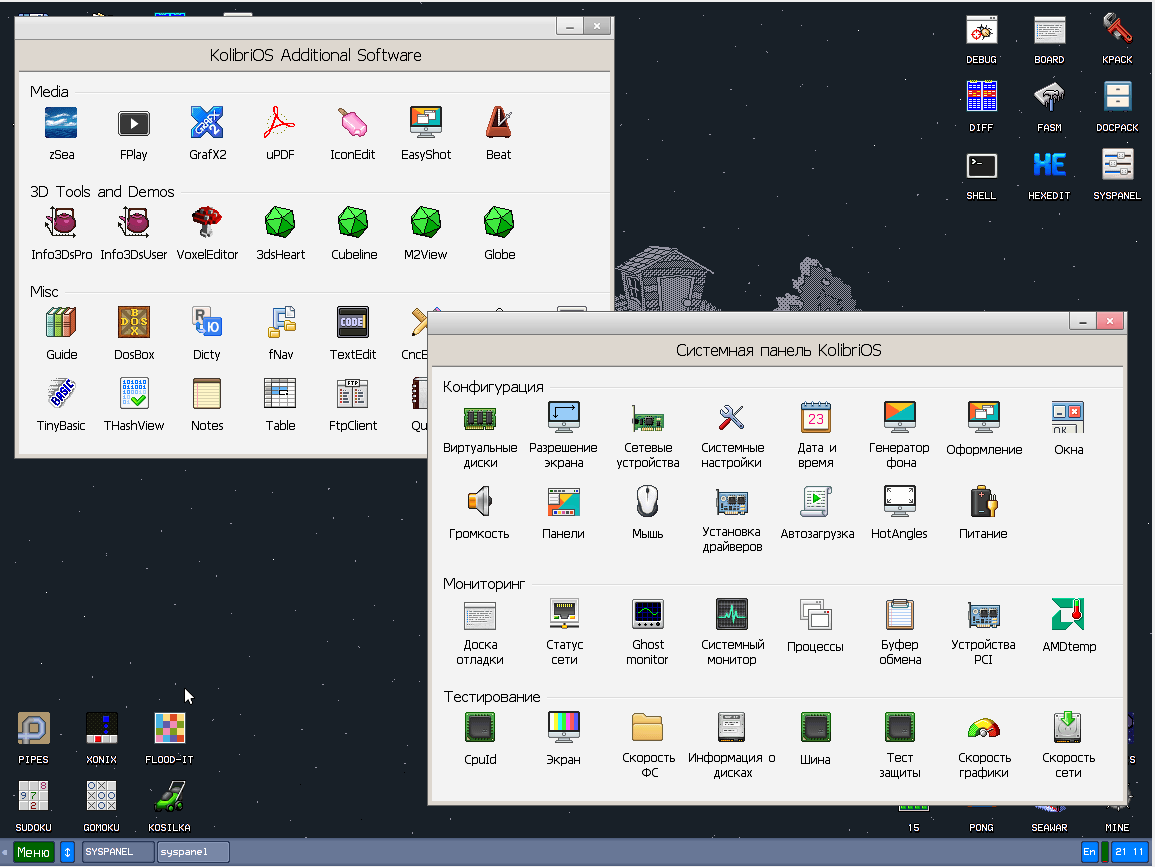Run the Скорость графики benchmark

point(984,728)
